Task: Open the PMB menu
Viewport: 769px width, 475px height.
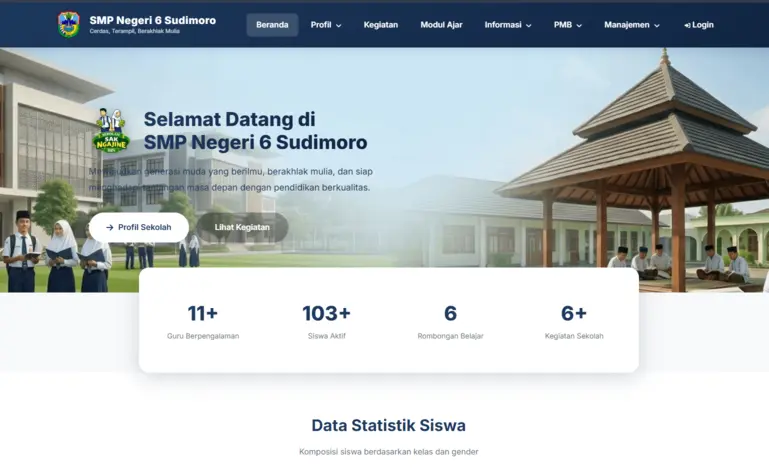Action: point(567,25)
